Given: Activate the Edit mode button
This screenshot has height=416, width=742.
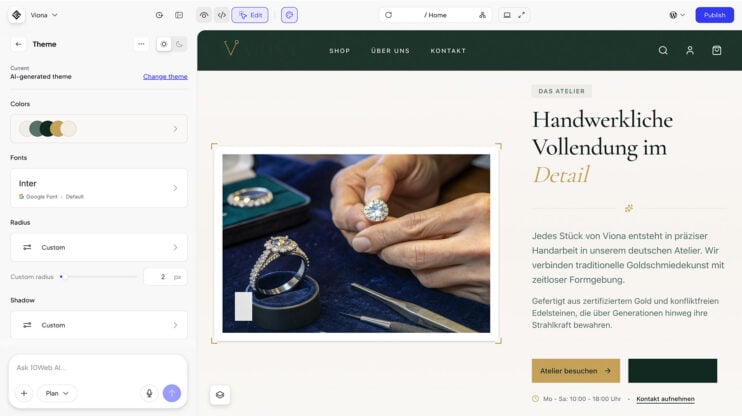Looking at the screenshot, I should click(250, 15).
